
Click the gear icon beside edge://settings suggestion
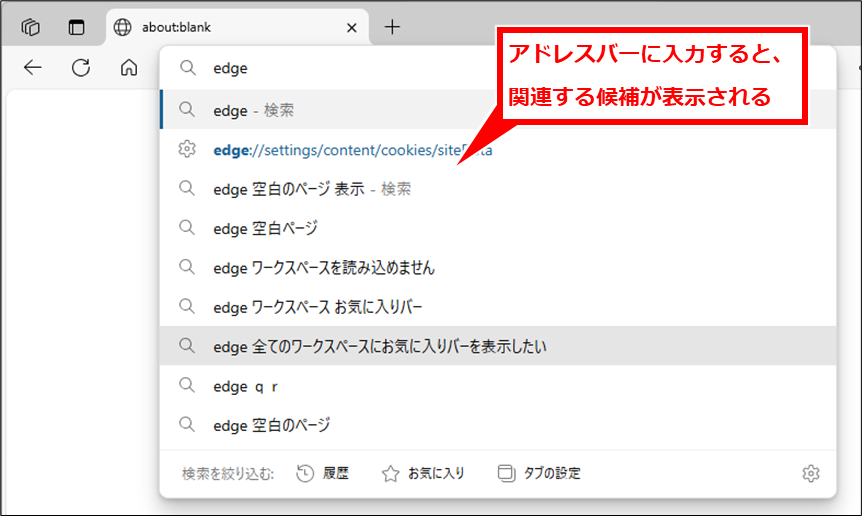(187, 149)
